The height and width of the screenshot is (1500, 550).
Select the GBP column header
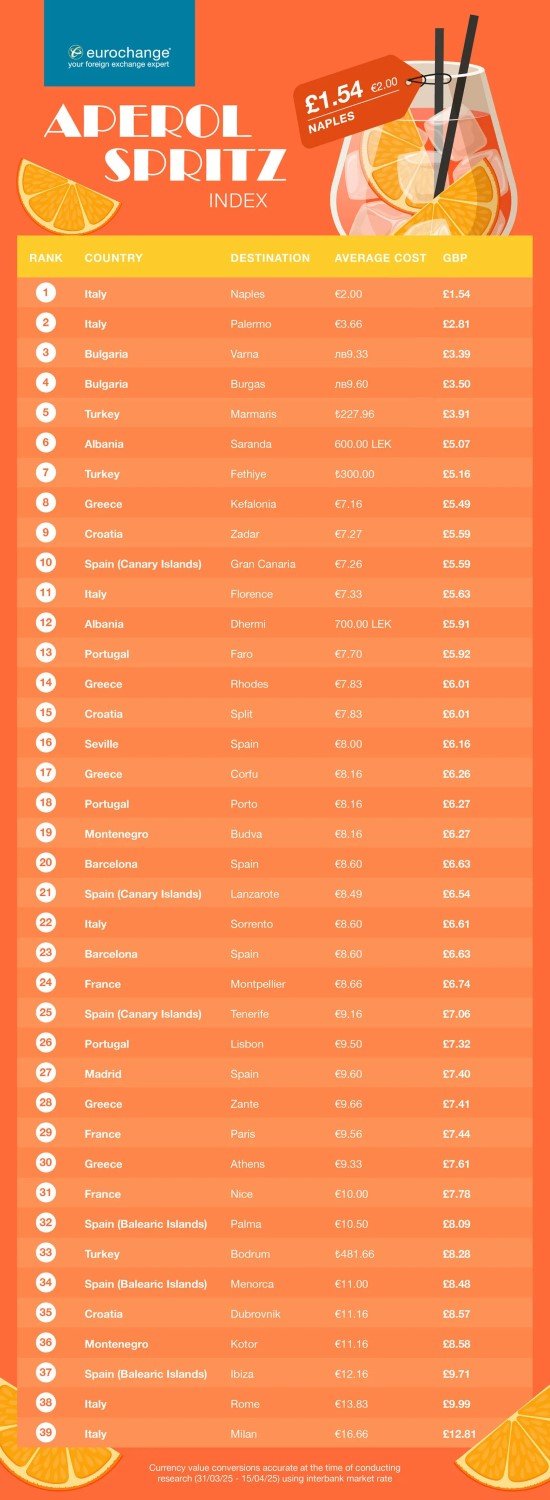(x=455, y=258)
